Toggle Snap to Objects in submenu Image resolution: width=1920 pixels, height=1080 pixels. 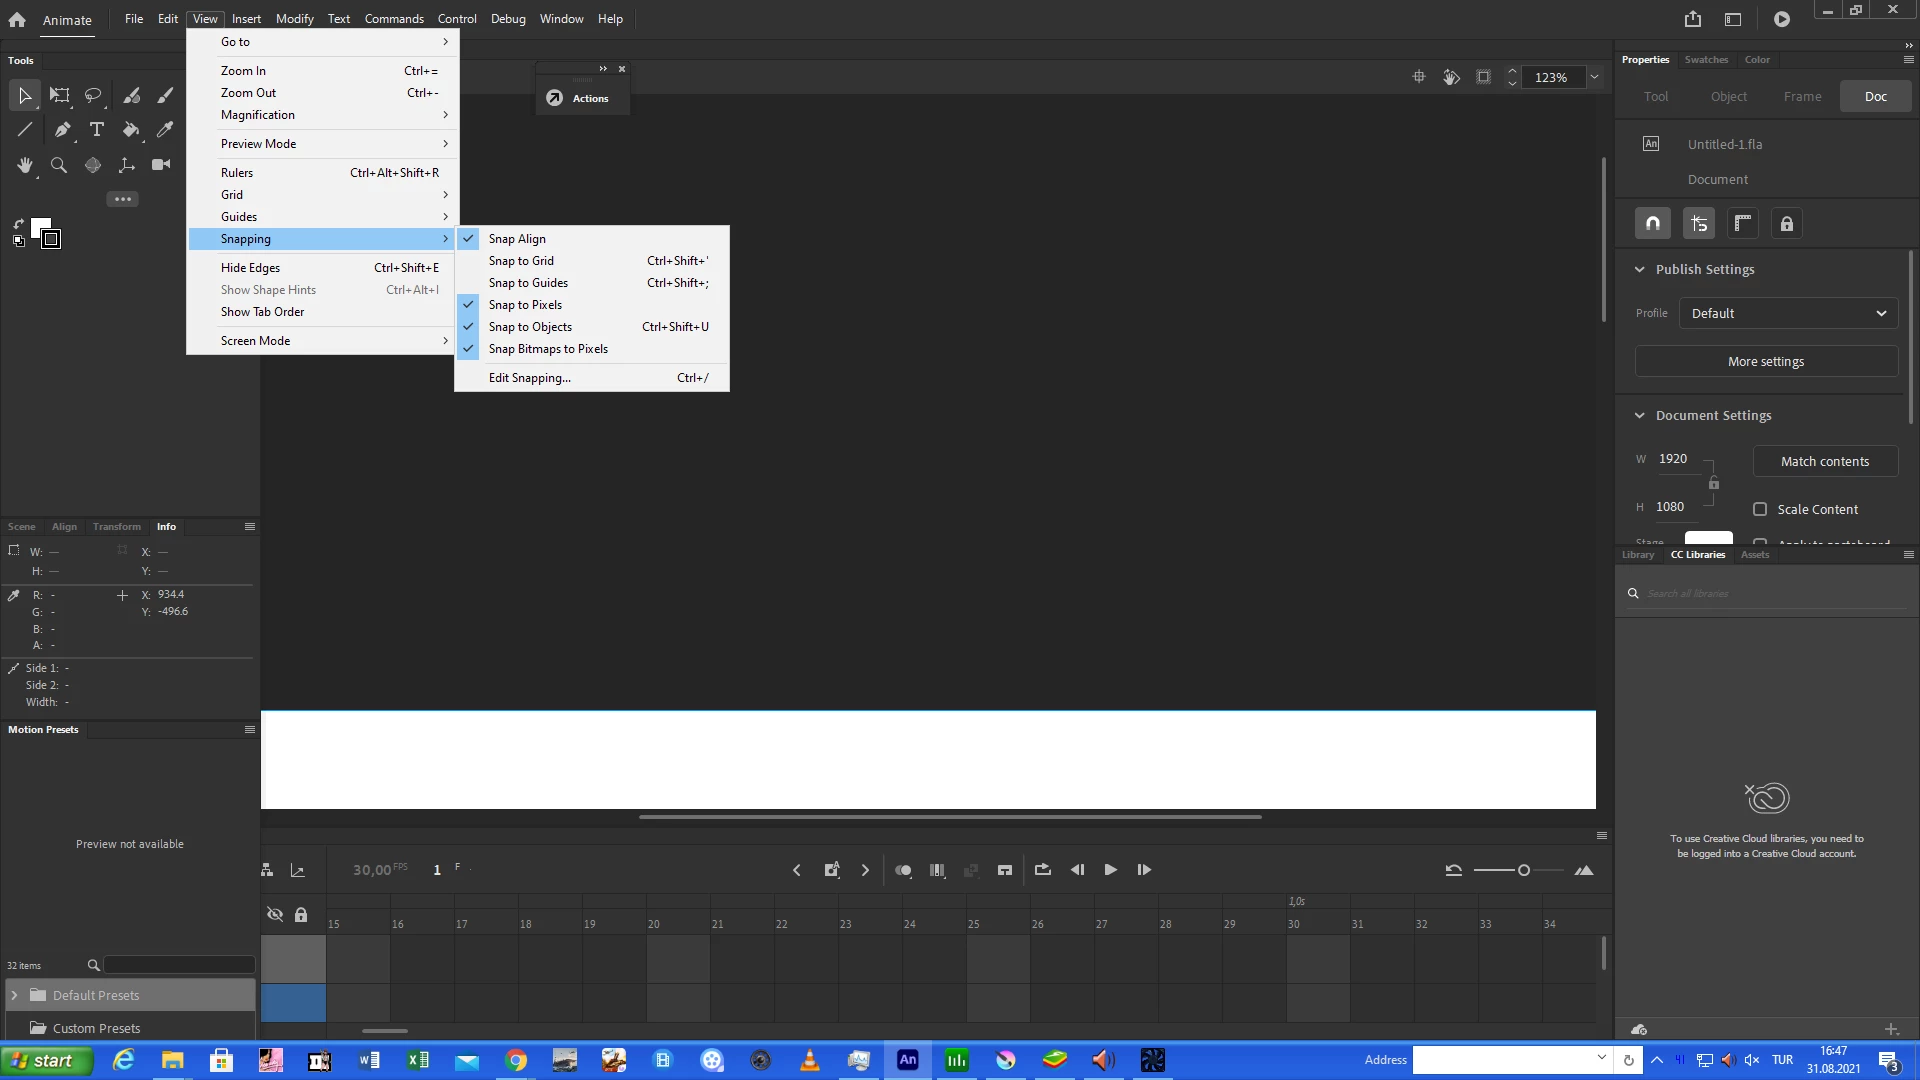(x=530, y=327)
